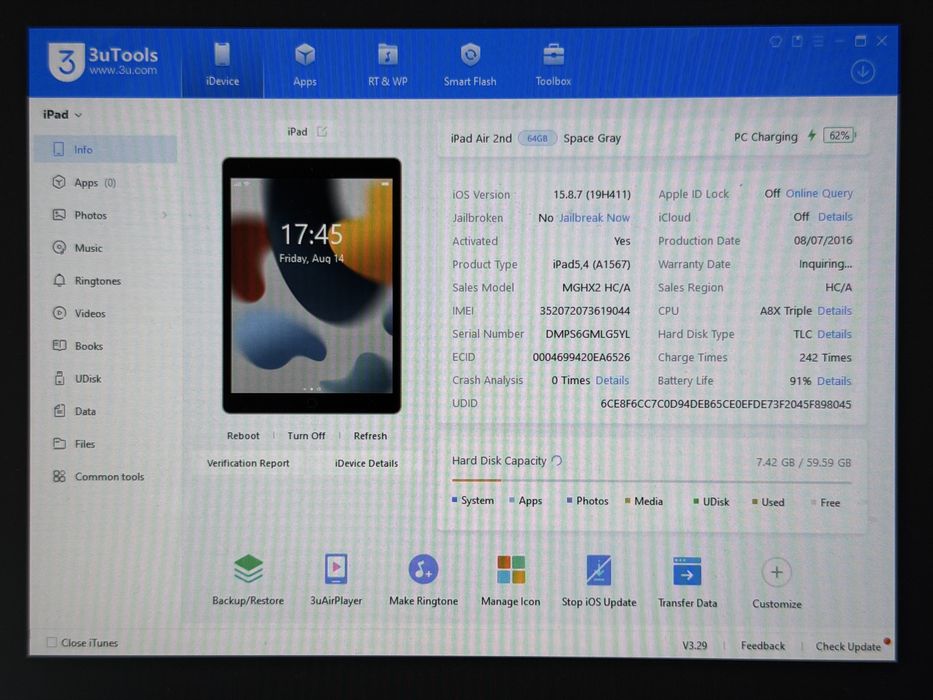Switch to the Apps tab

click(x=305, y=64)
